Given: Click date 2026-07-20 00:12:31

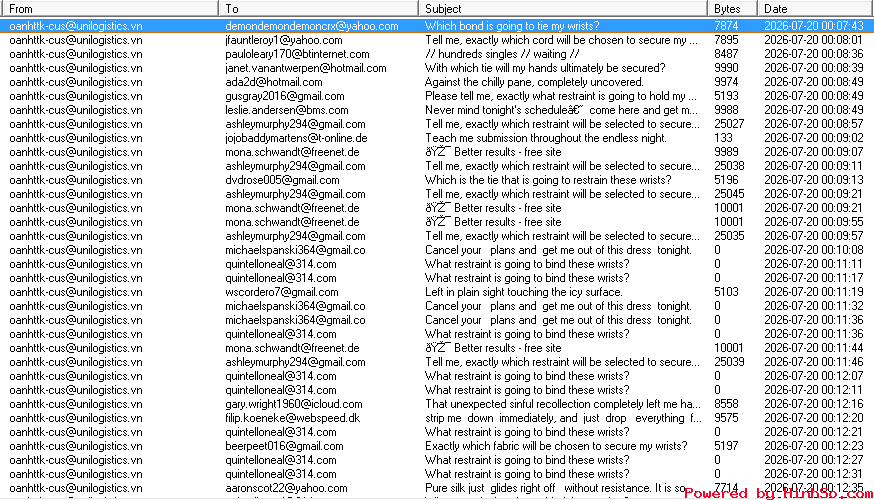Looking at the screenshot, I should pyautogui.click(x=813, y=474).
